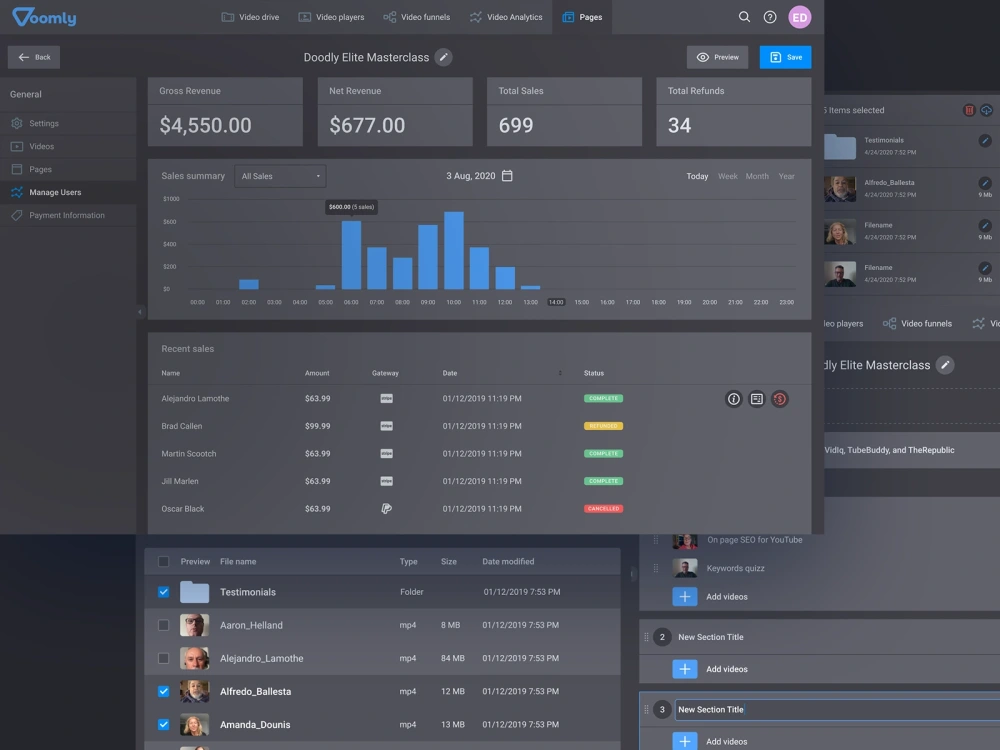Delete selected items using the trash icon

[x=969, y=110]
